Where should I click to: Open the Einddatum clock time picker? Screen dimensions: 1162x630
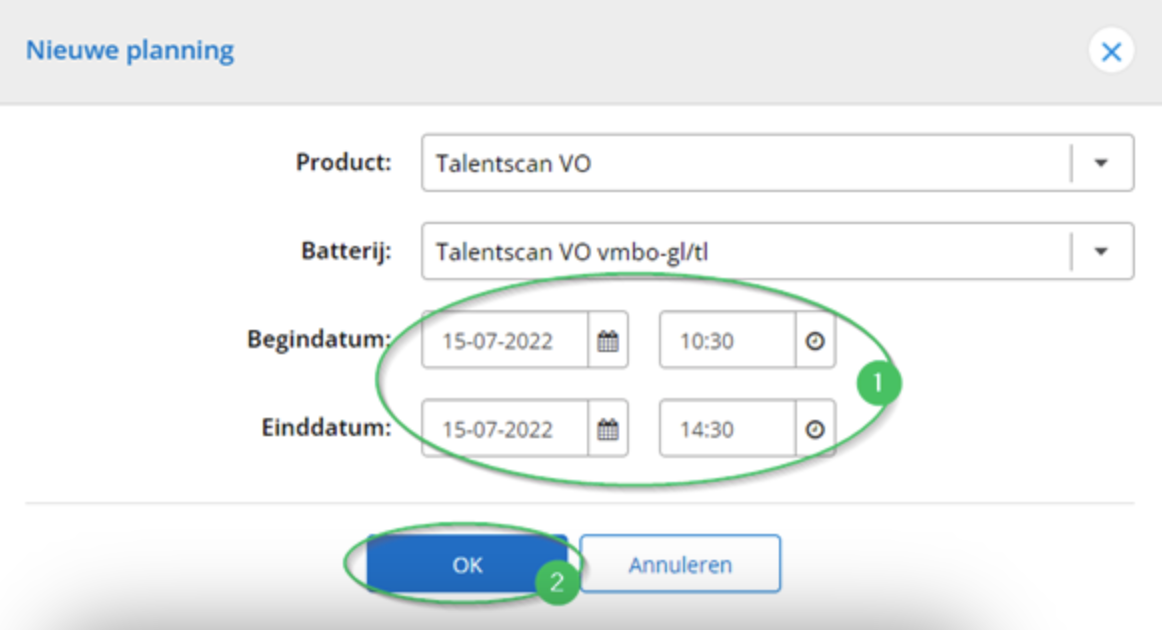pyautogui.click(x=815, y=429)
